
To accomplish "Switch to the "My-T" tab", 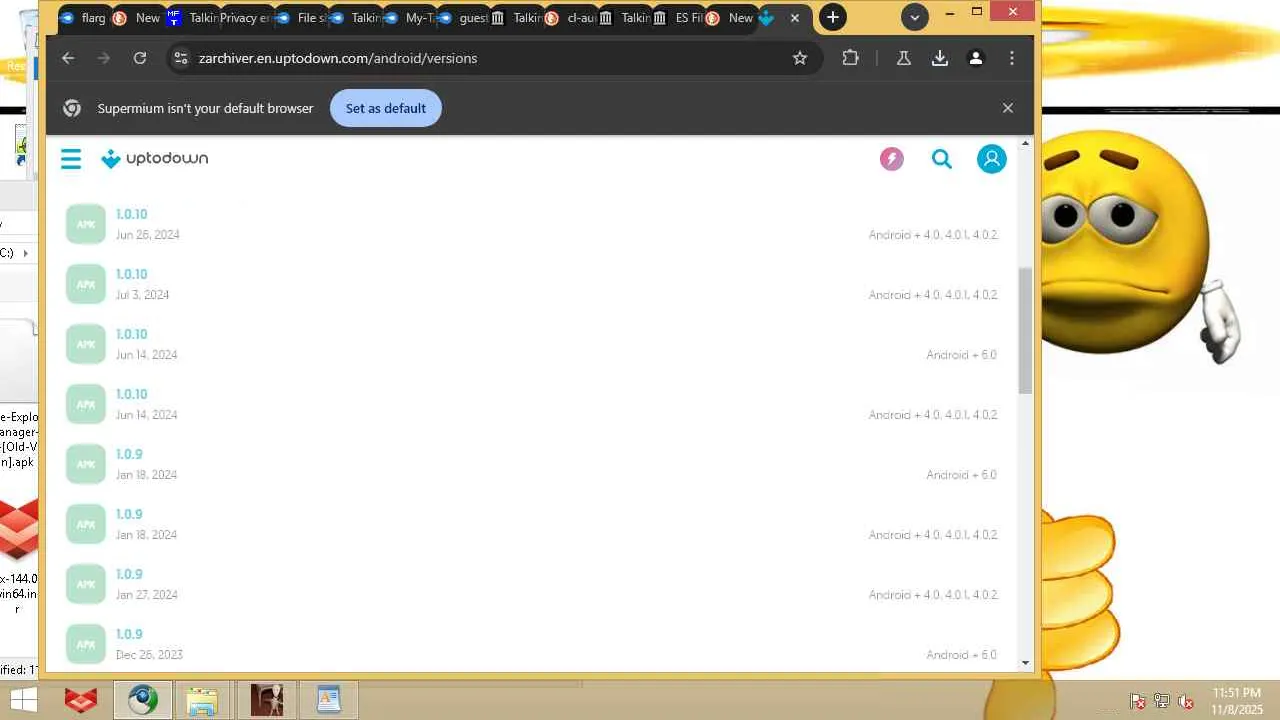I will coord(409,18).
